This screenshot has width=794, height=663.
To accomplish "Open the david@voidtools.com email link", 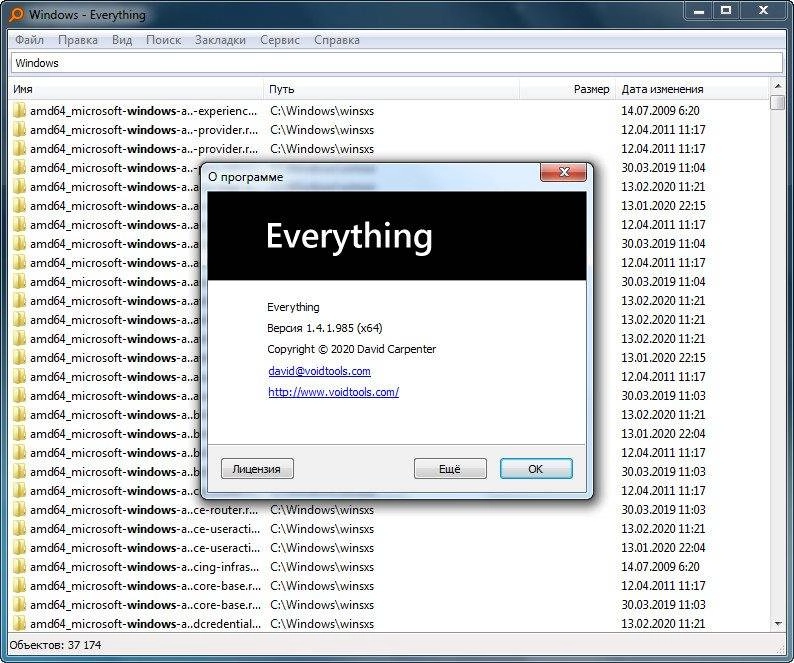I will (319, 371).
